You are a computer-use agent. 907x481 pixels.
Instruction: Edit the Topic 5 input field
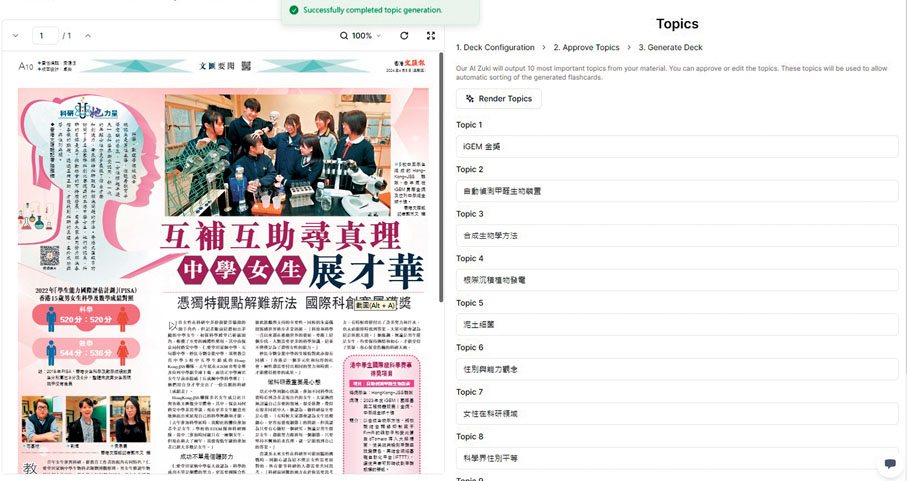[x=677, y=325]
